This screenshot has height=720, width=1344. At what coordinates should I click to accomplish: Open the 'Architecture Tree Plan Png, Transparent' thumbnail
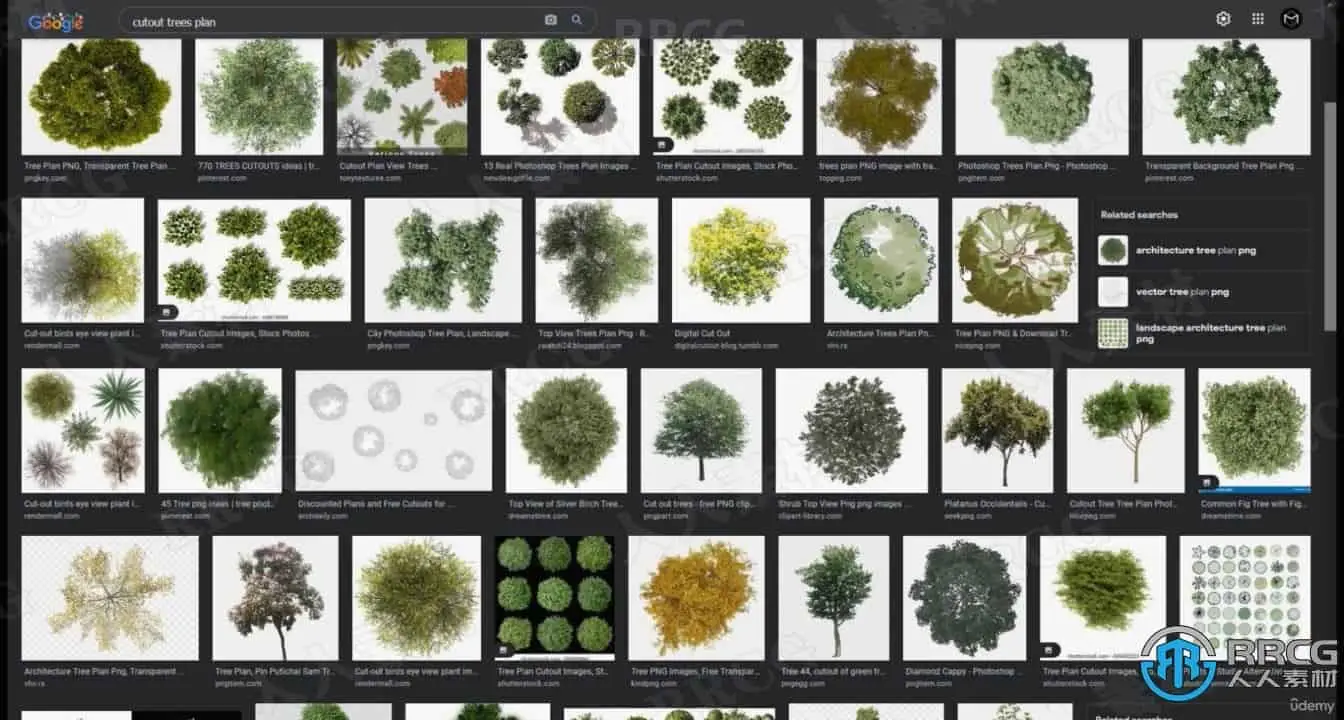coord(110,598)
